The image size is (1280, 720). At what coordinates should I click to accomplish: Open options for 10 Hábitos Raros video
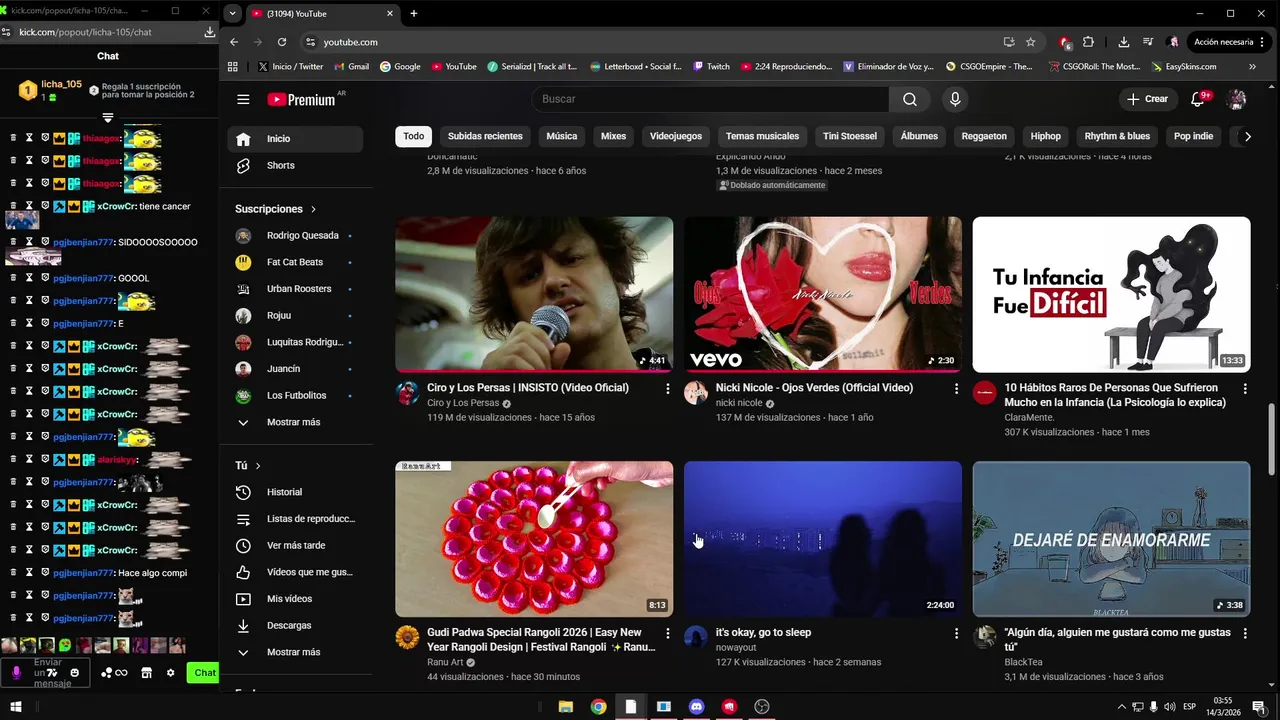coord(1245,388)
